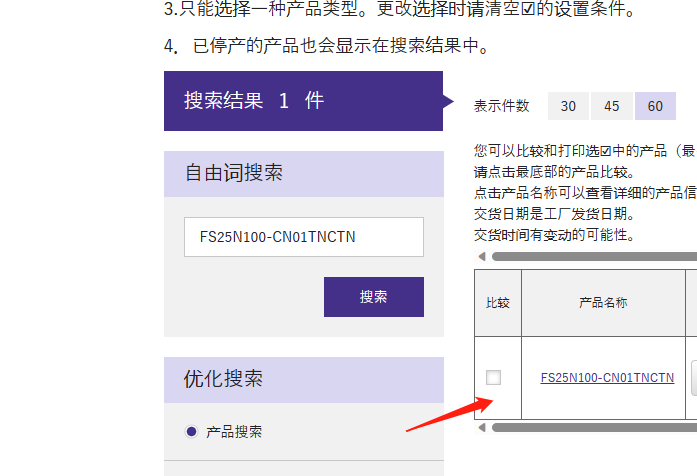Click the 比较 column header
This screenshot has width=697, height=476.
(x=497, y=302)
